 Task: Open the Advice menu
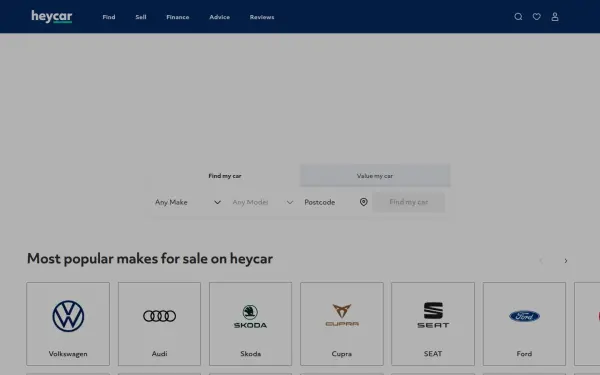[x=220, y=17]
